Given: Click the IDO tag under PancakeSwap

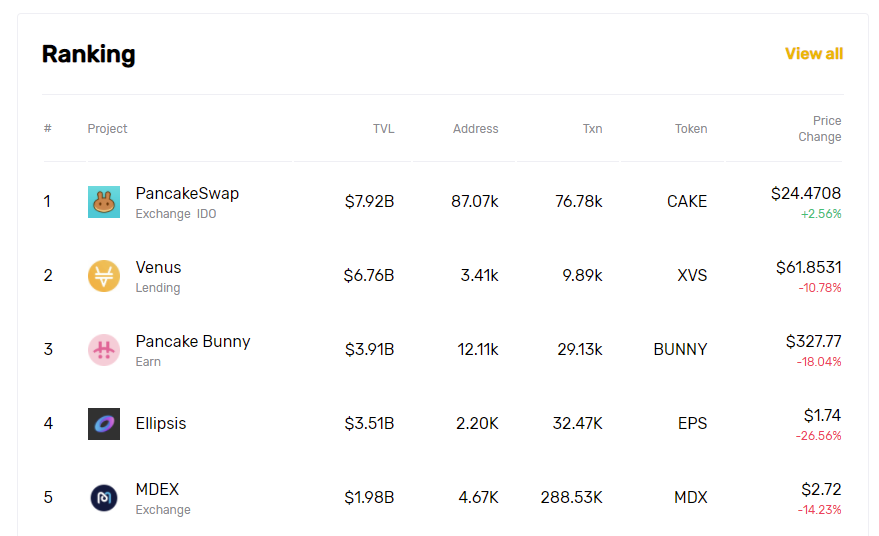Looking at the screenshot, I should tap(206, 214).
